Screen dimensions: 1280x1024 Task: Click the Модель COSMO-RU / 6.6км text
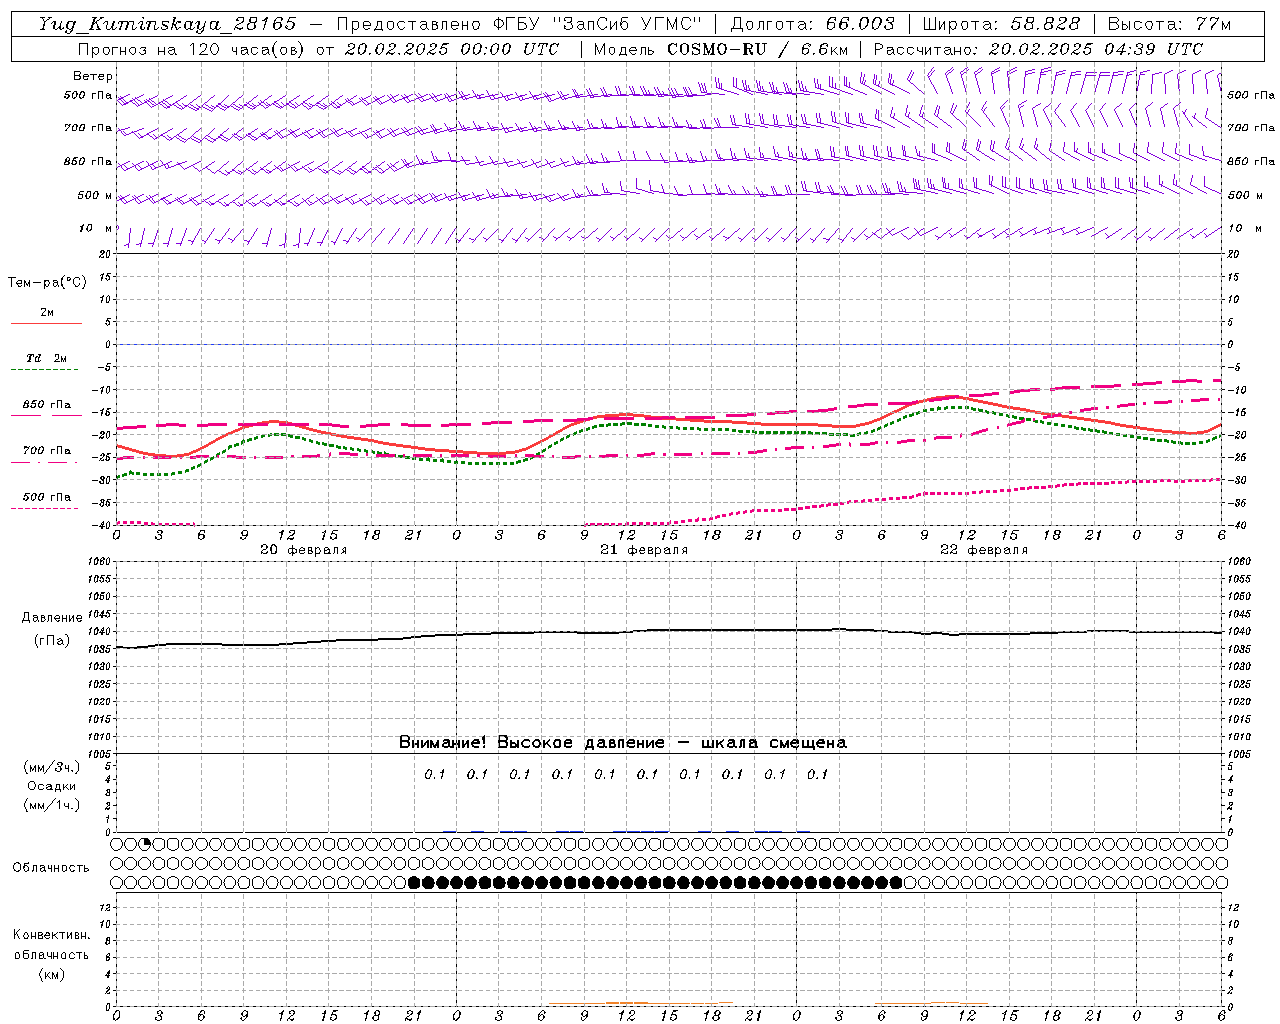721,49
